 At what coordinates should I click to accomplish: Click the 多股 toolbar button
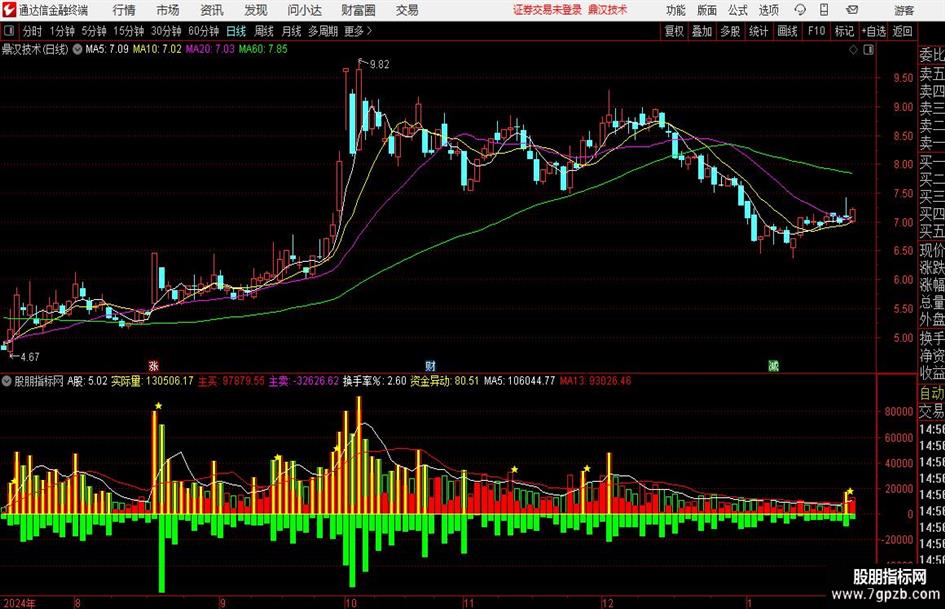730,31
